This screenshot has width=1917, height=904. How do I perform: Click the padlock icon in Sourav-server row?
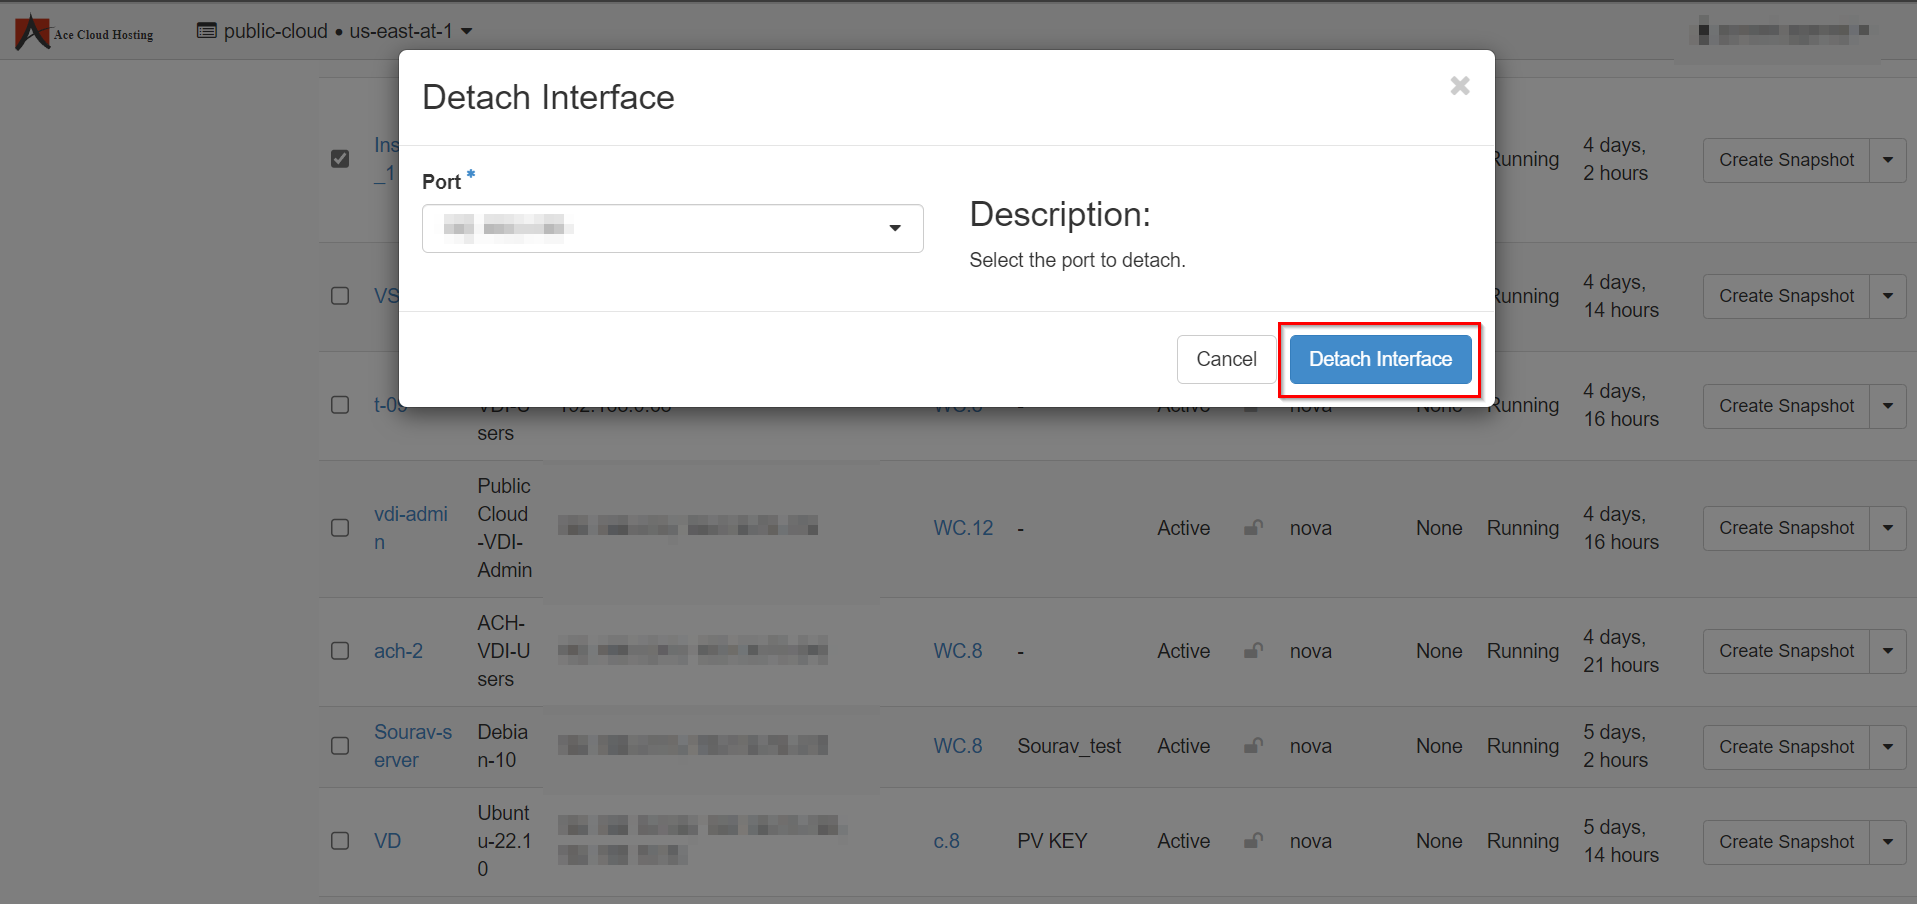[1252, 746]
